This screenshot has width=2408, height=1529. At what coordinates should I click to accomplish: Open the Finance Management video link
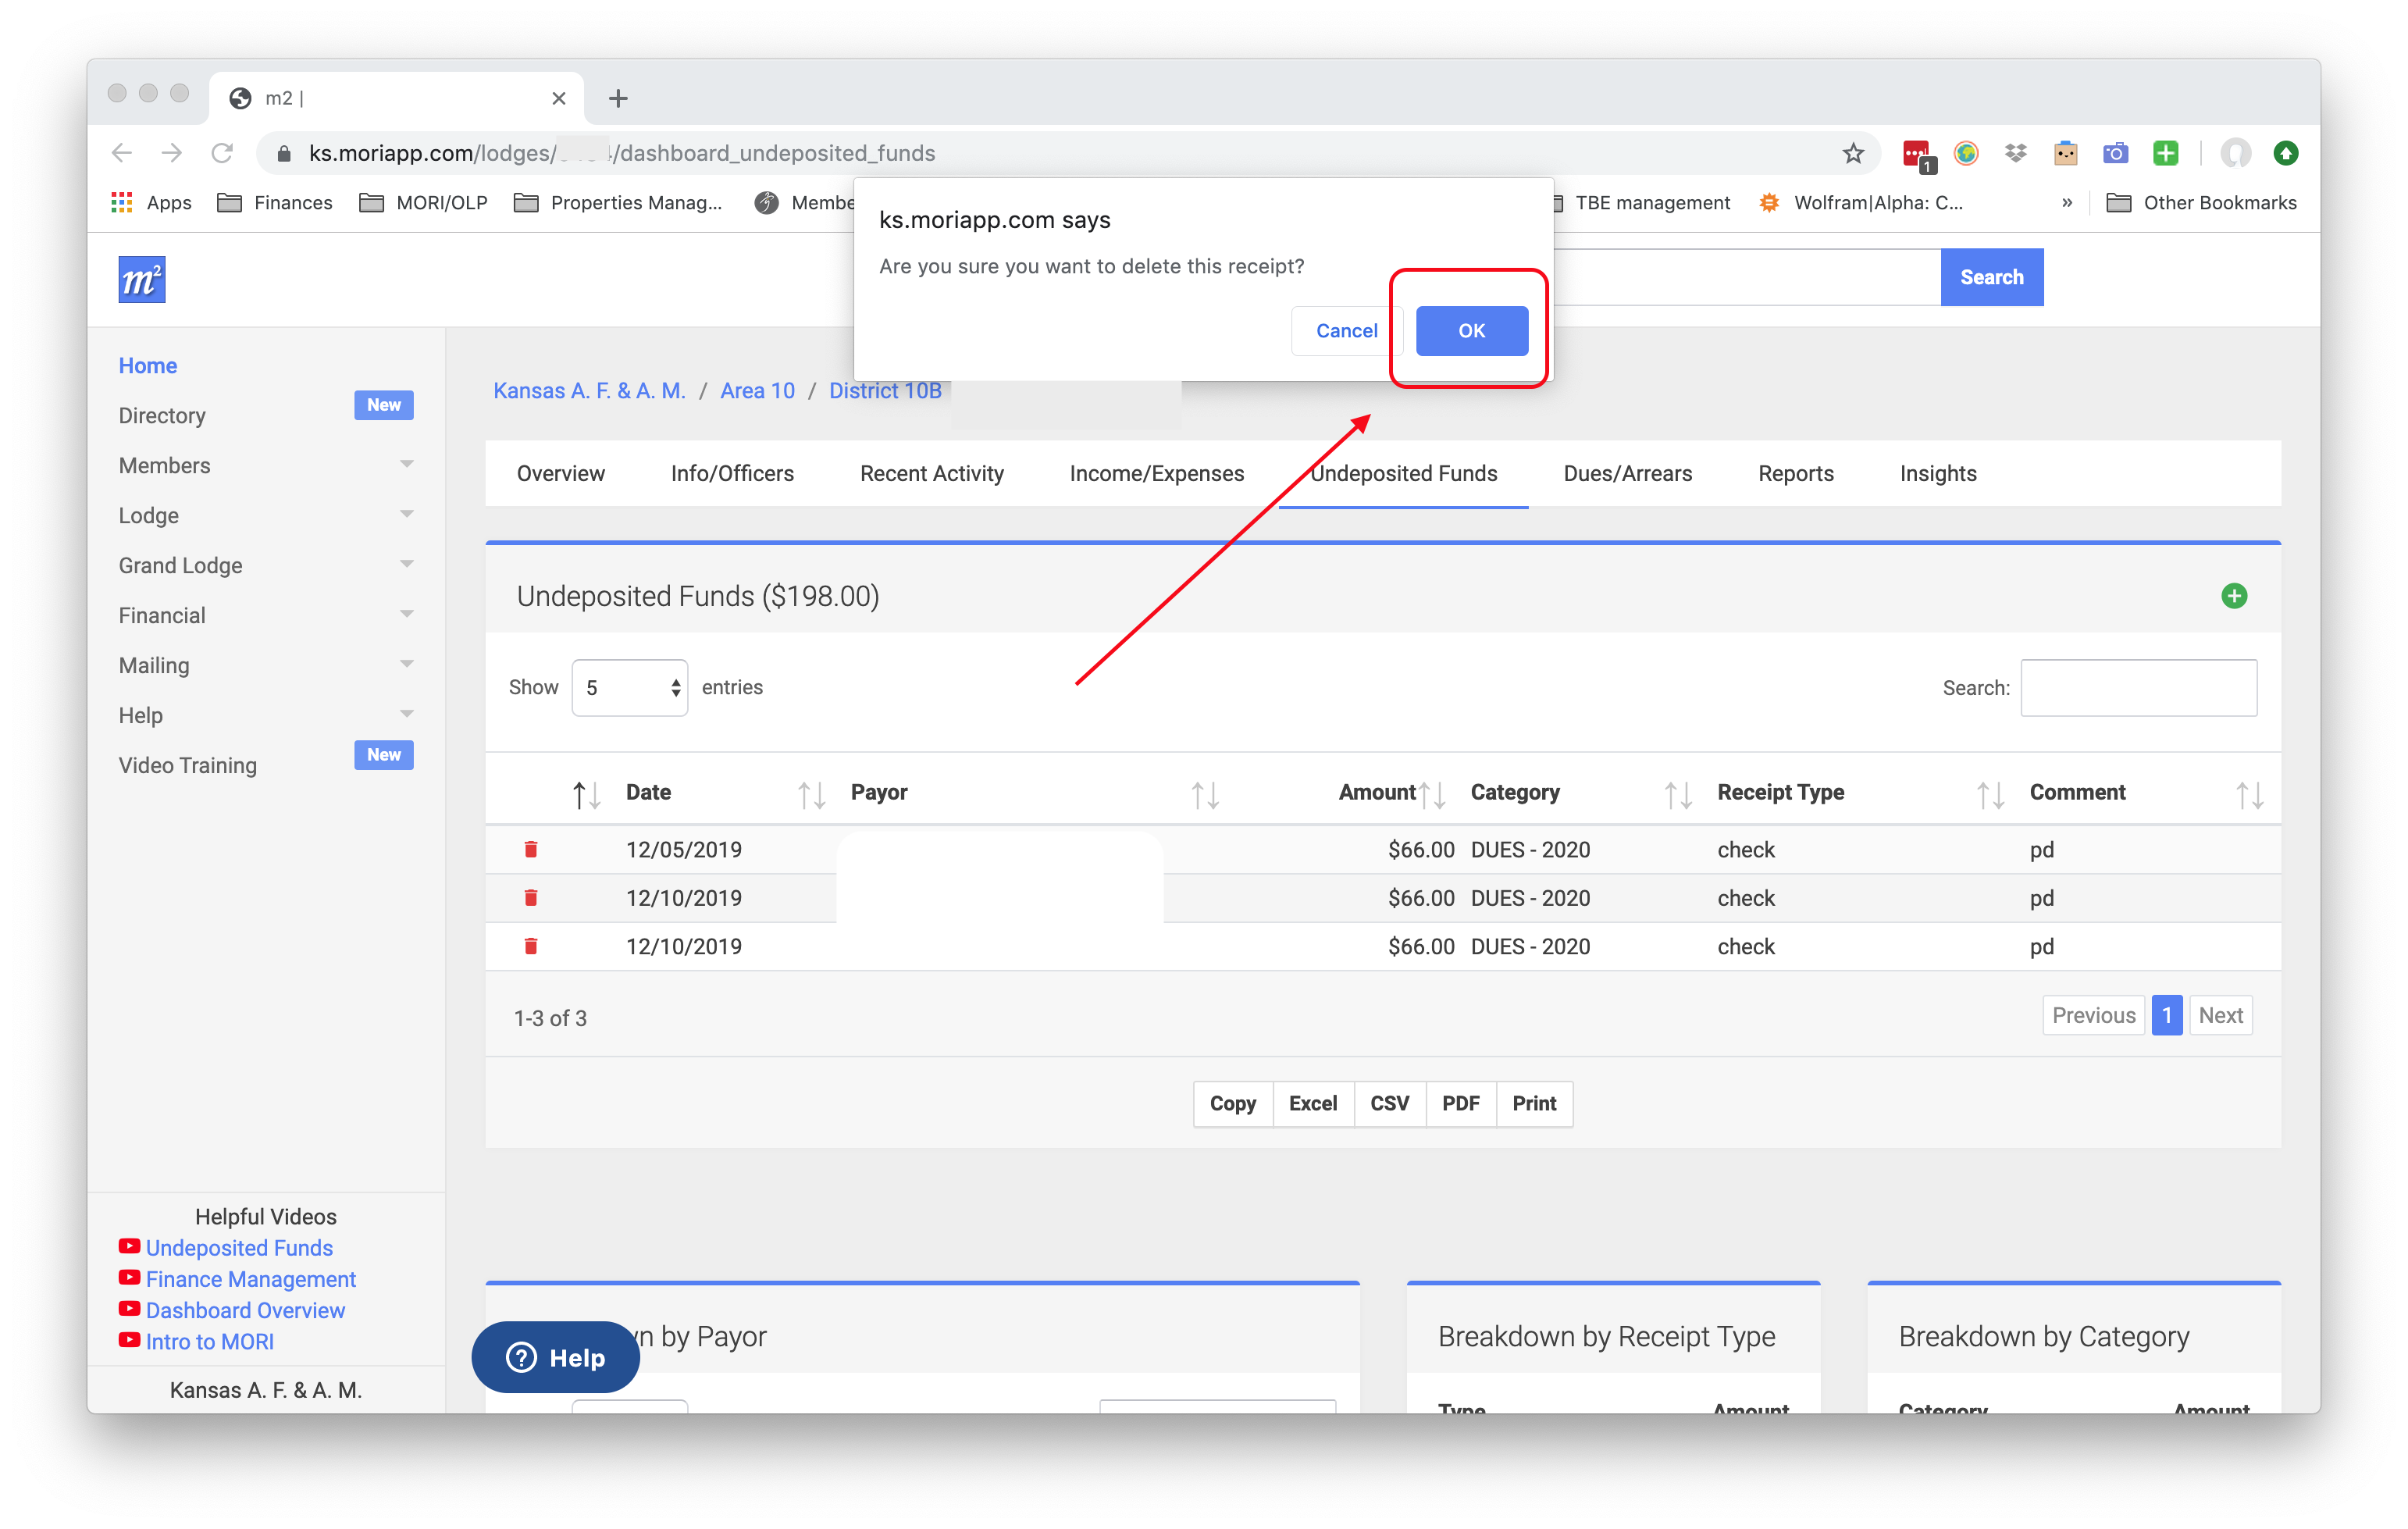click(250, 1279)
